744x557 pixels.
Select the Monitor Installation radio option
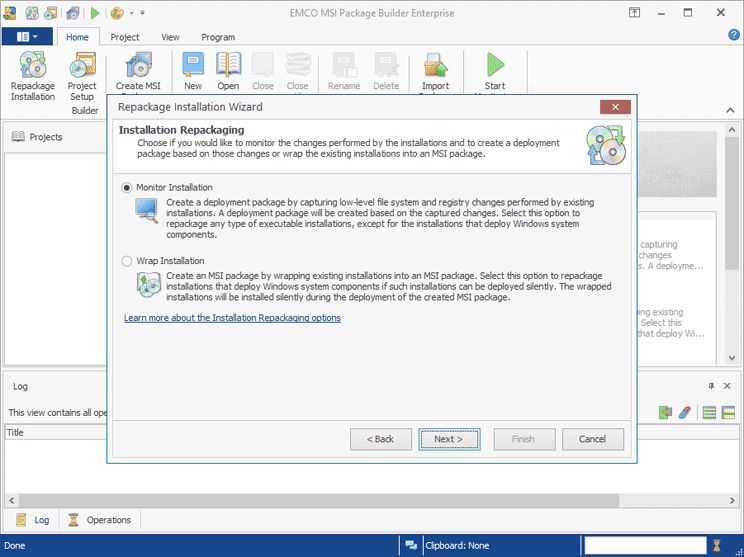(126, 188)
